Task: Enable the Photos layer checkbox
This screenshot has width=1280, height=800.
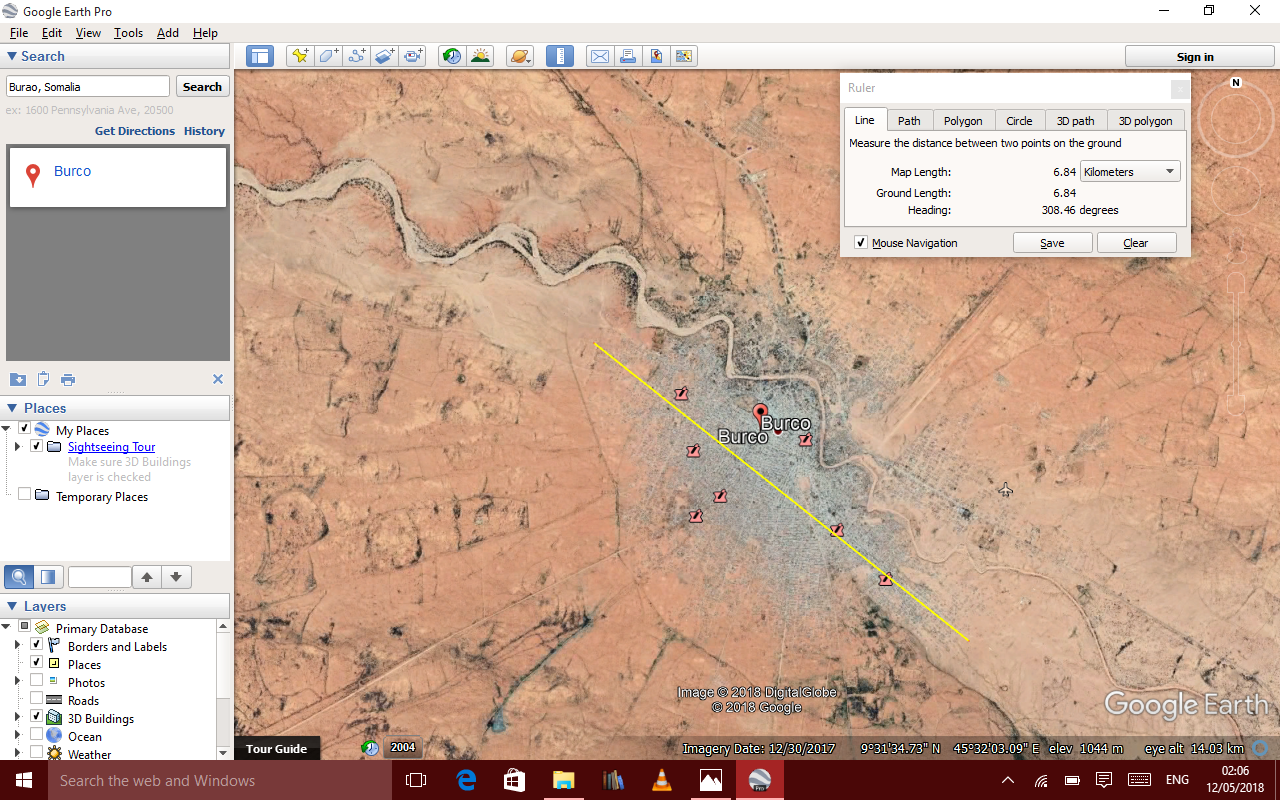Action: point(37,681)
